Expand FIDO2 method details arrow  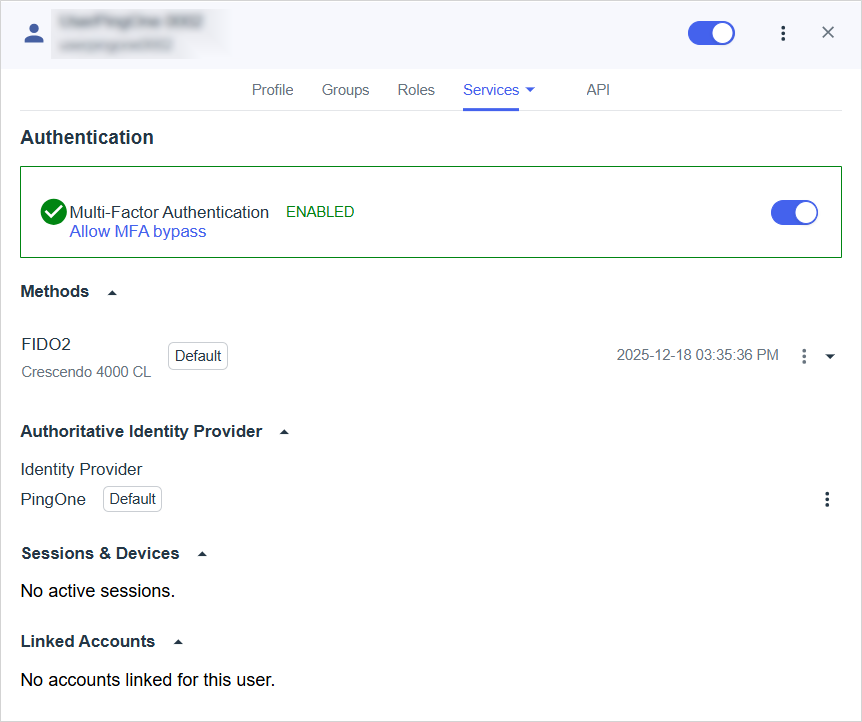(x=830, y=356)
